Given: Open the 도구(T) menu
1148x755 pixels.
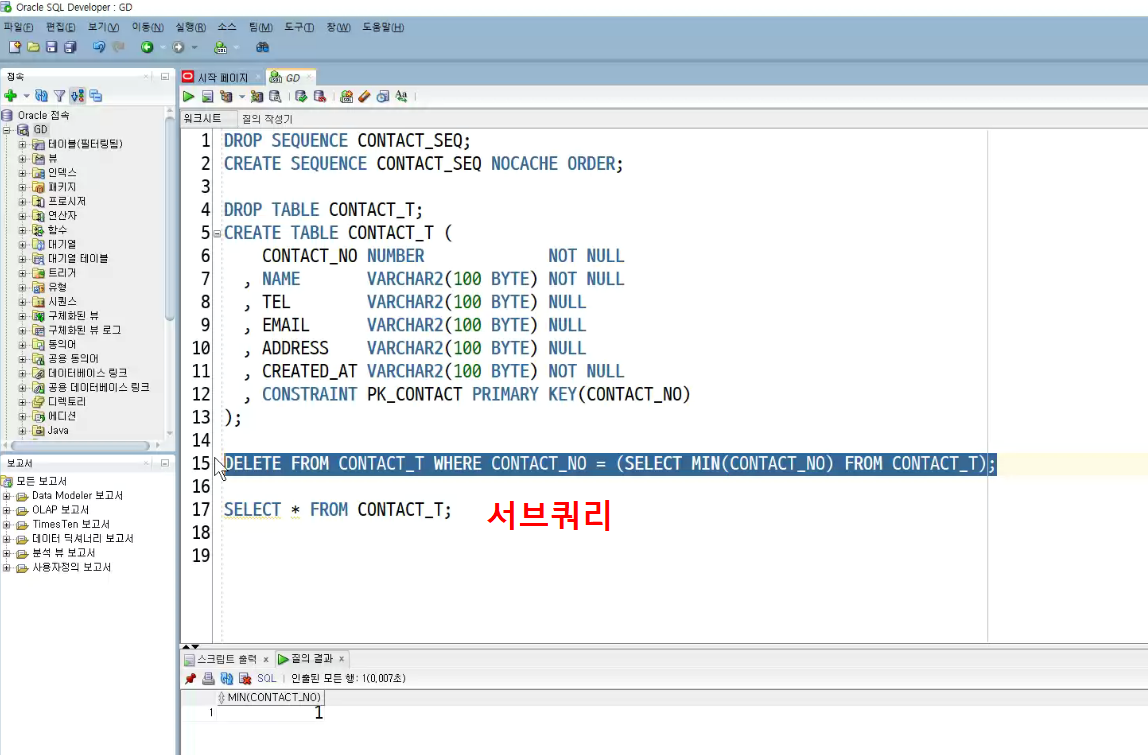Looking at the screenshot, I should click(x=299, y=27).
